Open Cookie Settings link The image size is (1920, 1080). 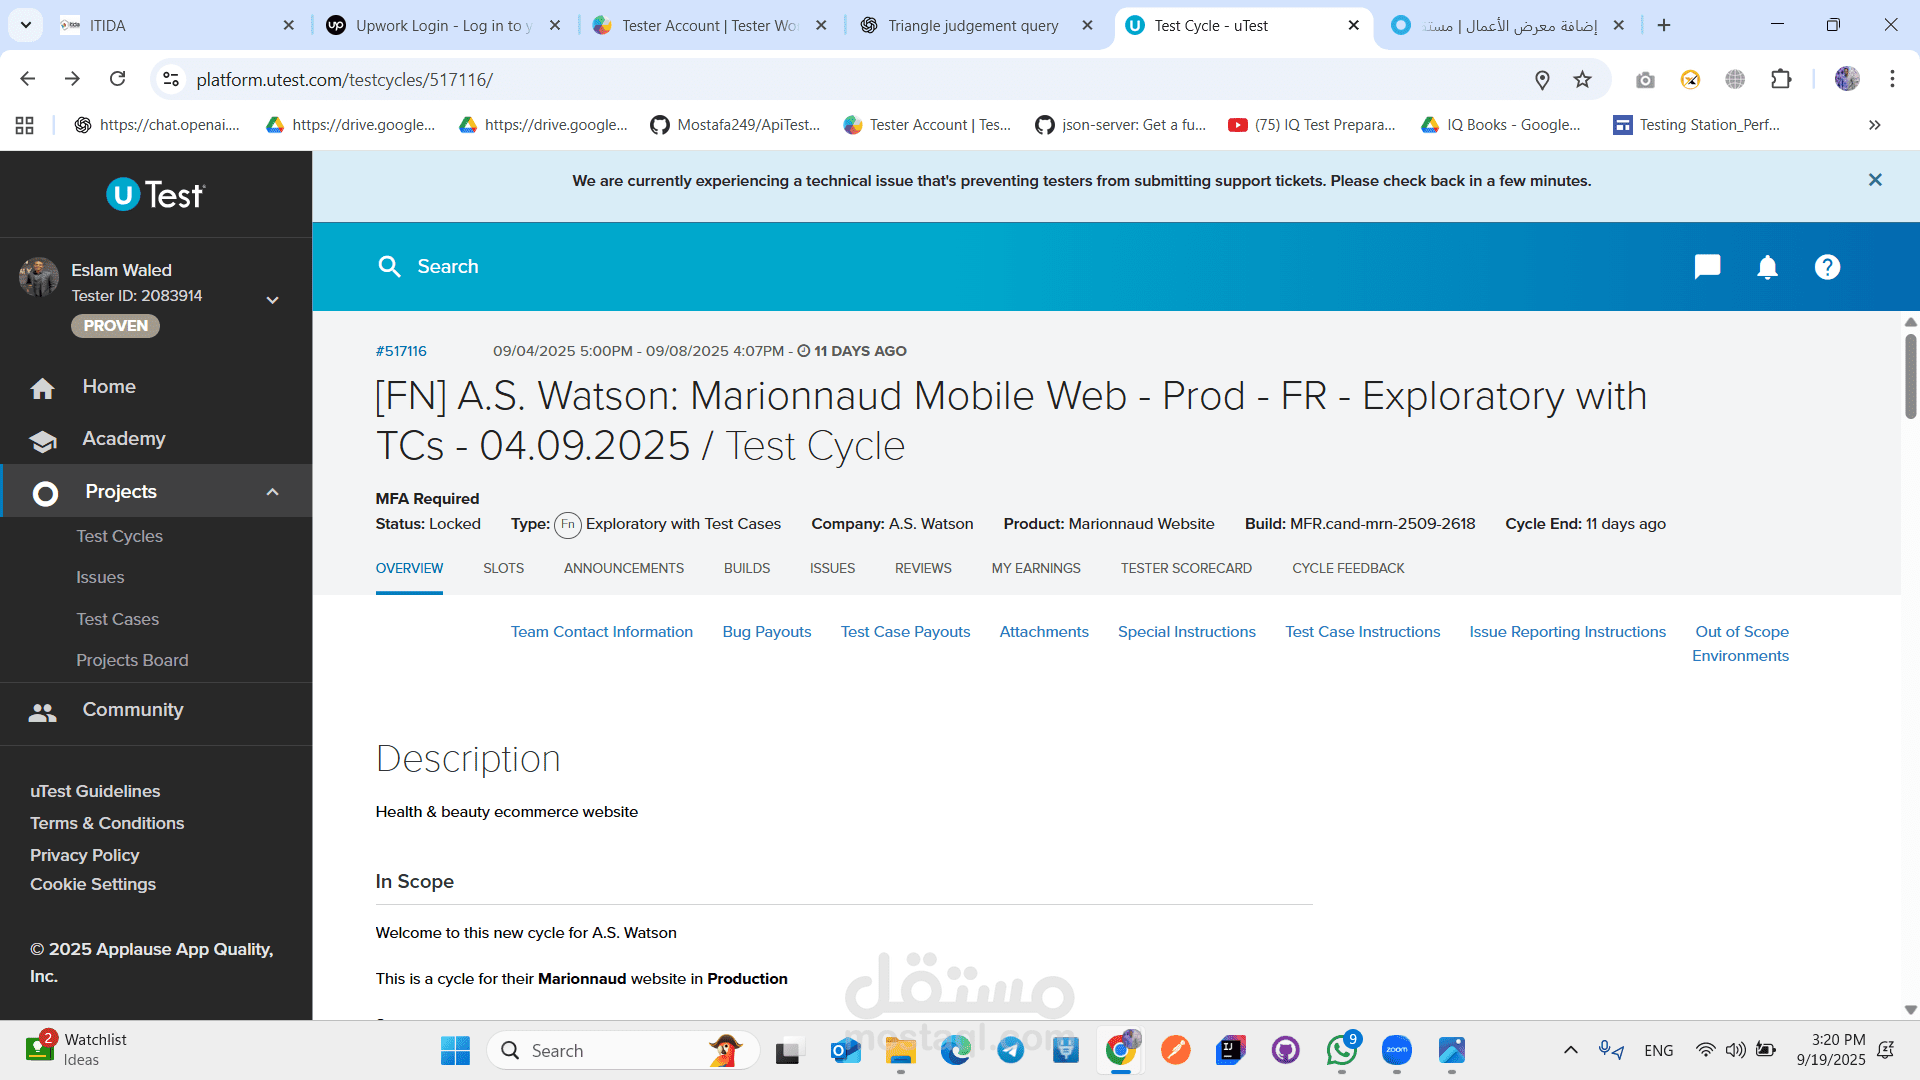[x=93, y=884]
